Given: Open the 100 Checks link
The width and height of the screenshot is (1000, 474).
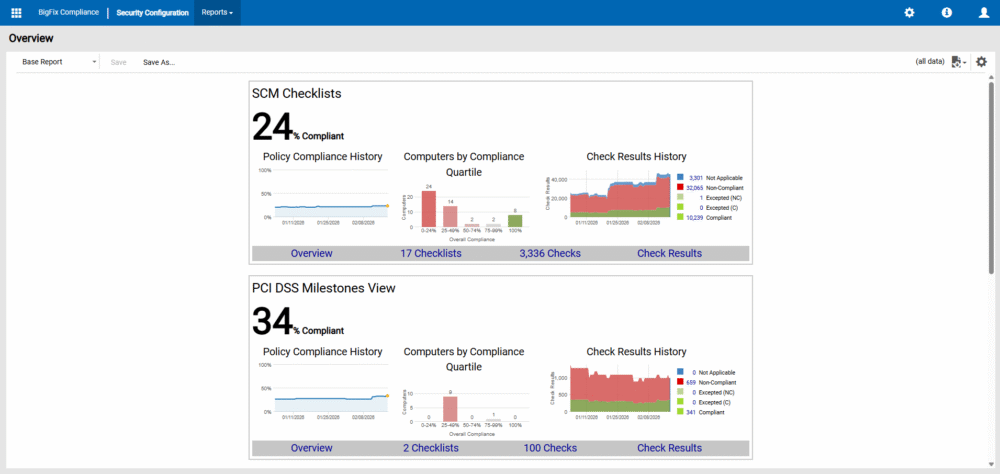Looking at the screenshot, I should 549,448.
